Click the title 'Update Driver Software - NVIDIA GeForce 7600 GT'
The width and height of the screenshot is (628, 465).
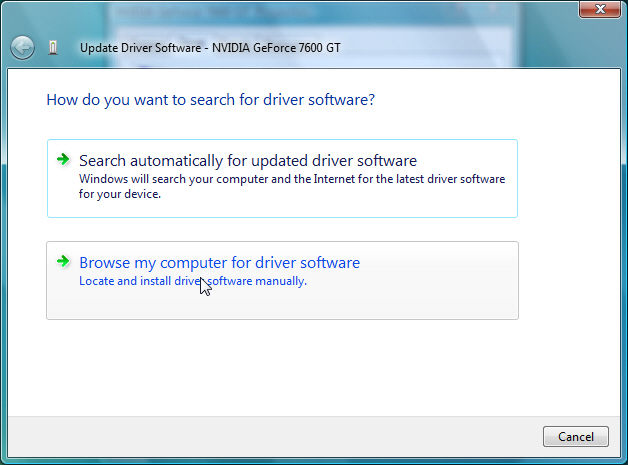click(x=210, y=48)
